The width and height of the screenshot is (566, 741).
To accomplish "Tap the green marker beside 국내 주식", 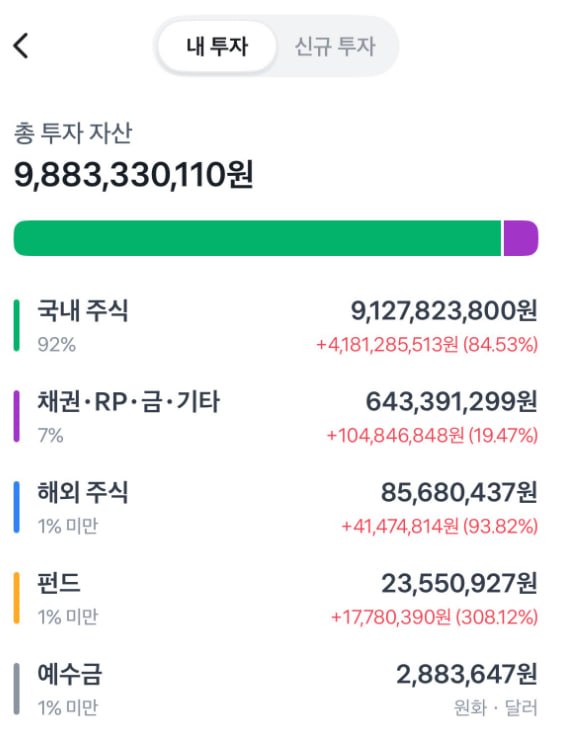I will pyautogui.click(x=17, y=326).
